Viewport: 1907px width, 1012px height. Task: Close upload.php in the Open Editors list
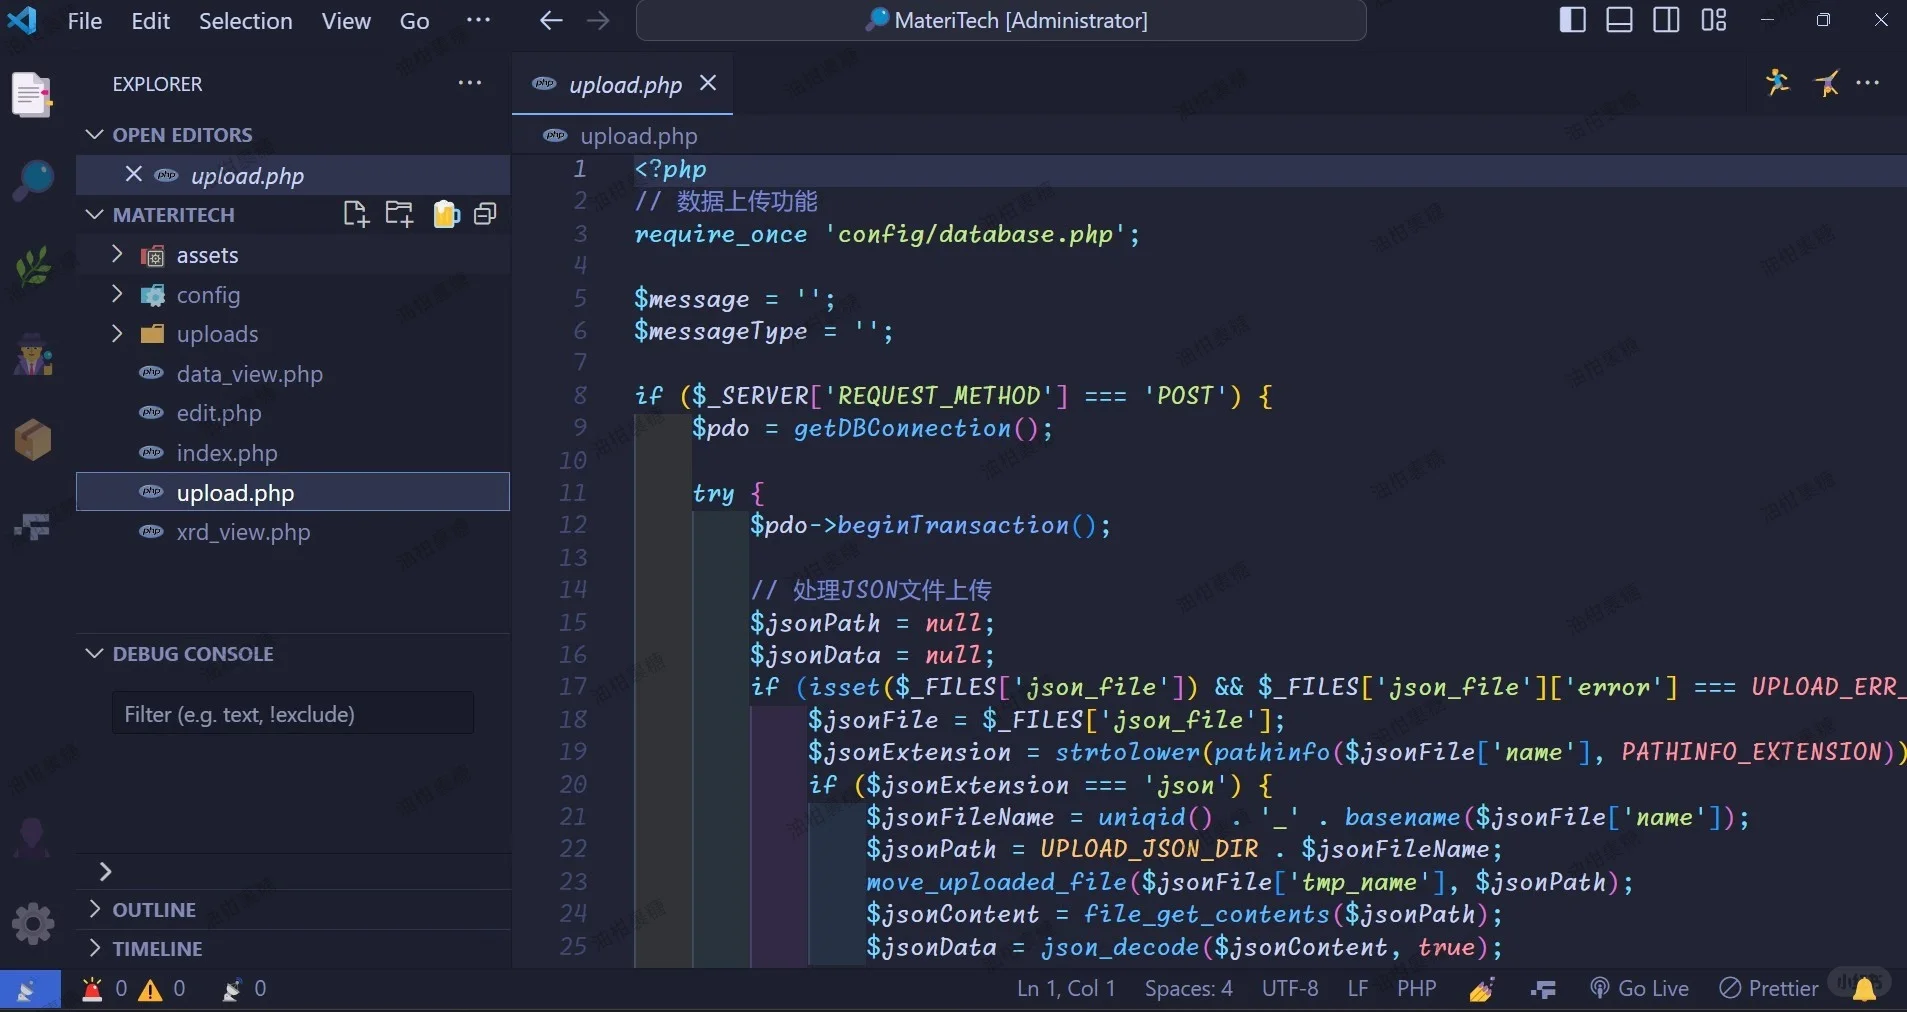(133, 175)
